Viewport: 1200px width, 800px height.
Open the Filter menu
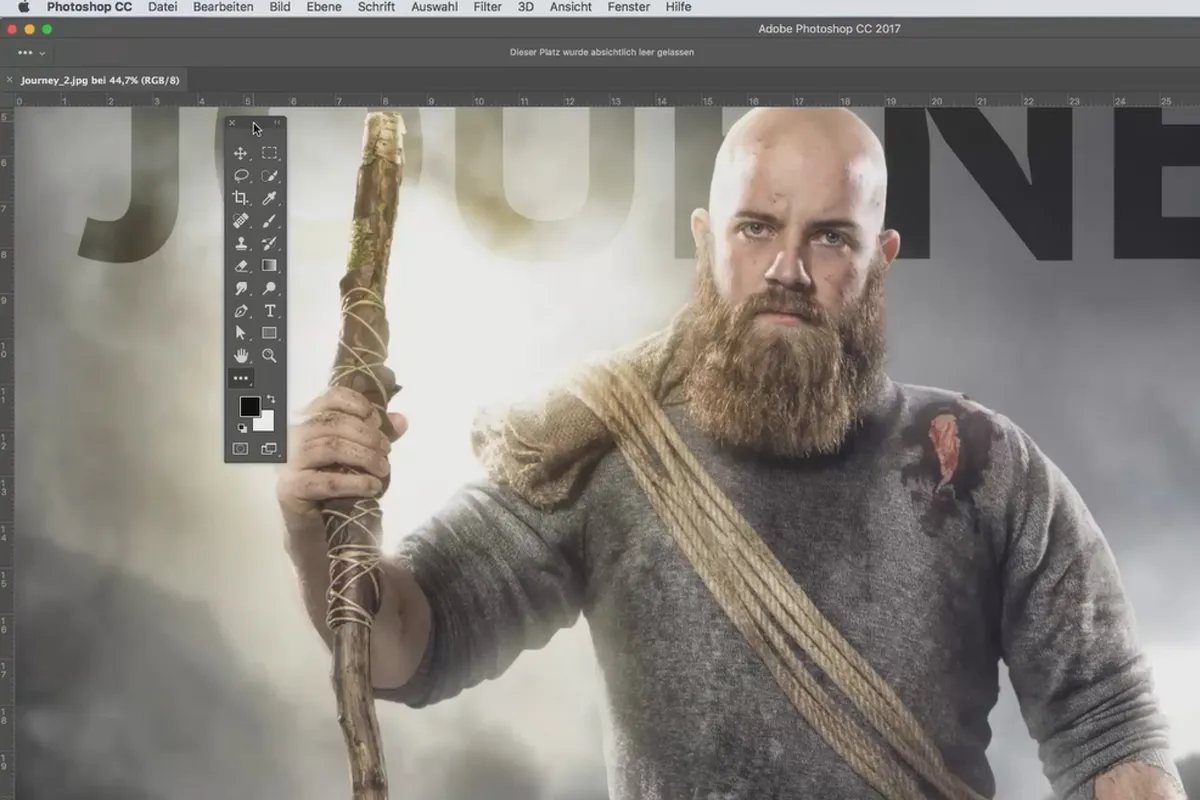click(x=488, y=7)
